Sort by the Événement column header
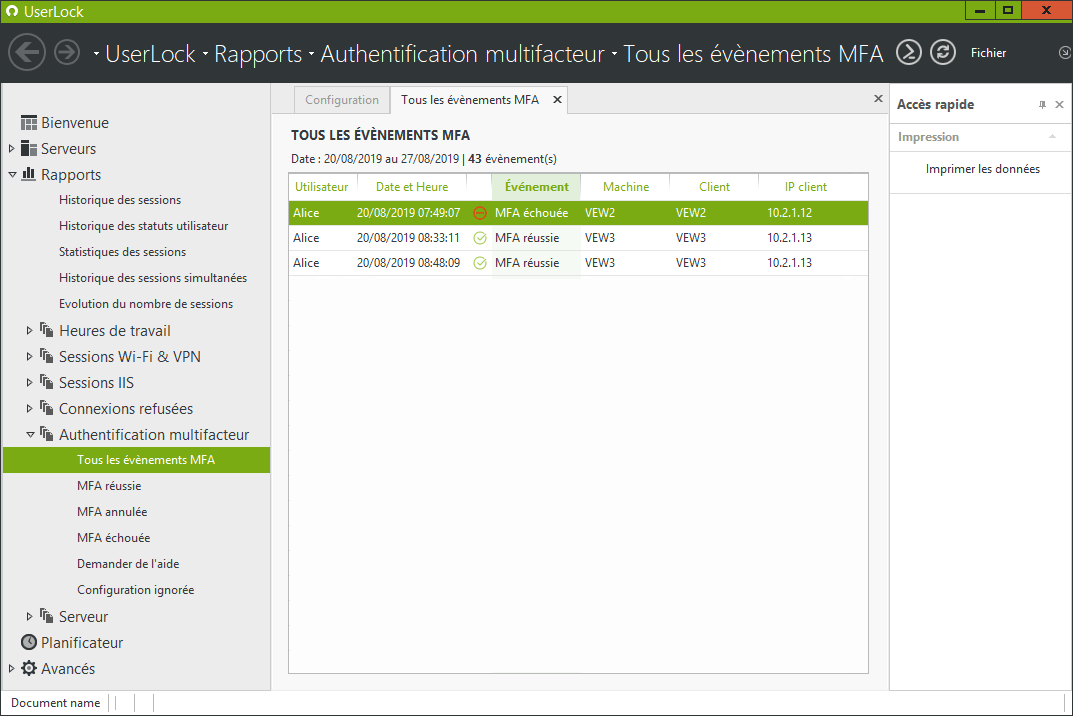This screenshot has height=716, width=1073. point(536,187)
